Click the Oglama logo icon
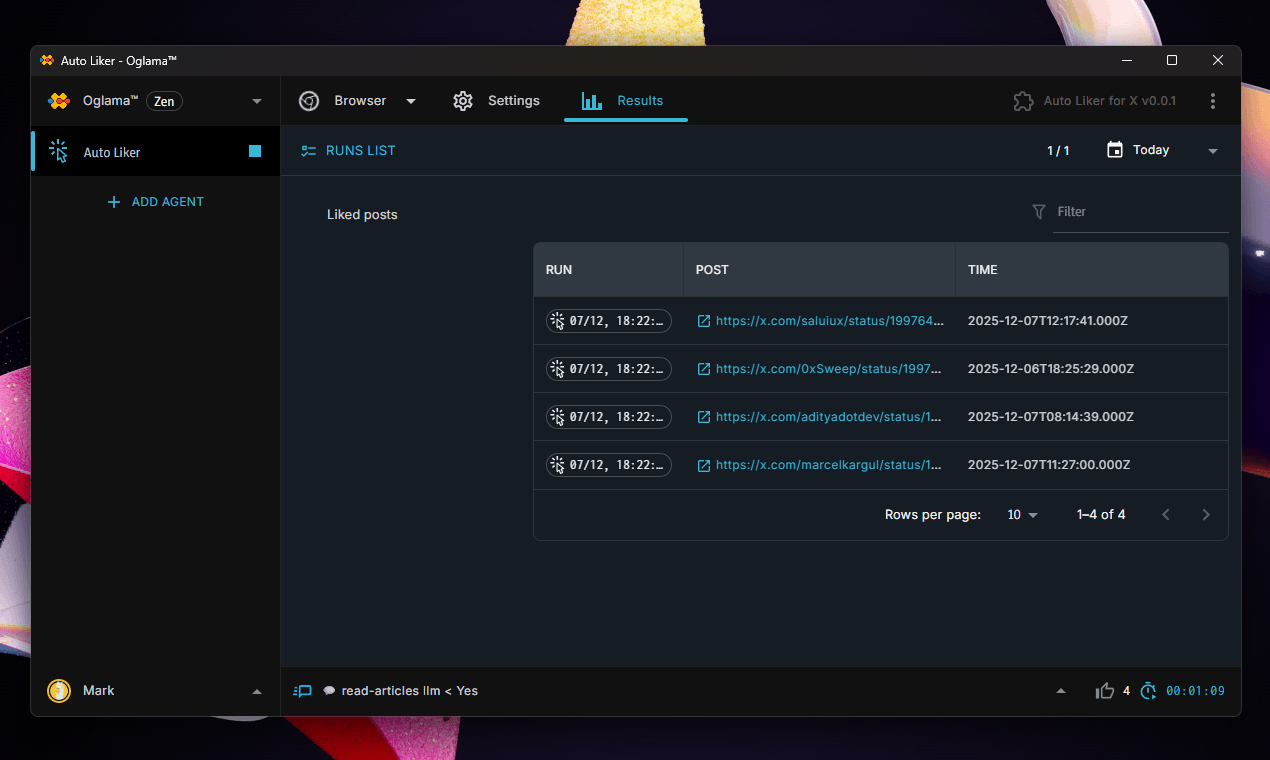This screenshot has width=1270, height=760. [x=57, y=101]
